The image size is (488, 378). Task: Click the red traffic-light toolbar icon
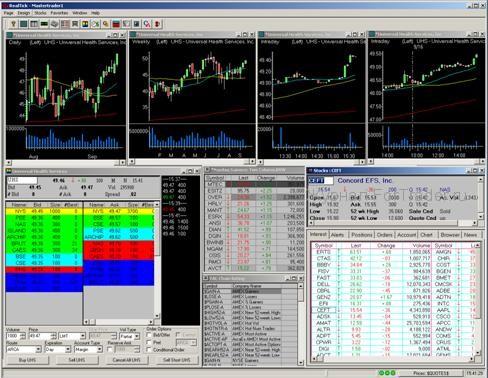click(x=157, y=24)
